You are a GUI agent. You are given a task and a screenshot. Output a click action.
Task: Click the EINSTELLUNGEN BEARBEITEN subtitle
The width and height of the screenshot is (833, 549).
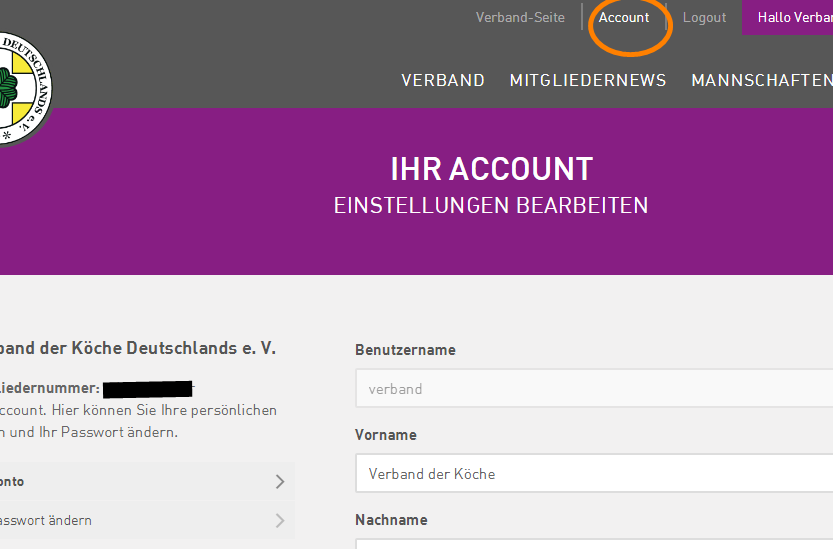[491, 206]
